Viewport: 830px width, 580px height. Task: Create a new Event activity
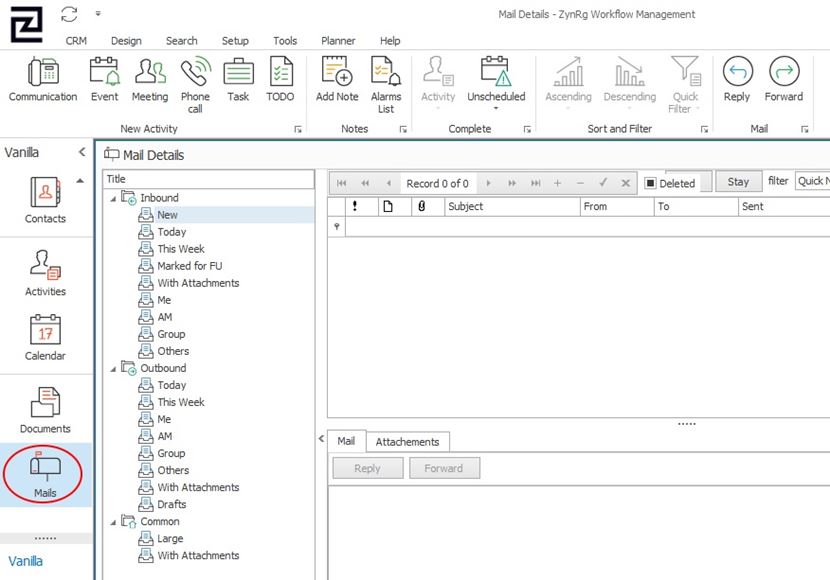pyautogui.click(x=104, y=79)
